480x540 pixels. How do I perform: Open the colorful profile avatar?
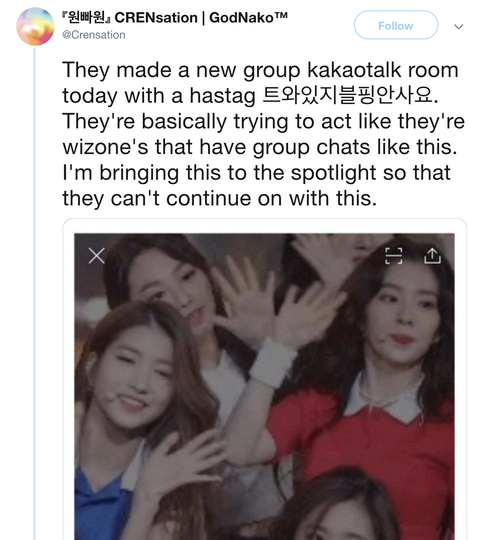coord(35,27)
